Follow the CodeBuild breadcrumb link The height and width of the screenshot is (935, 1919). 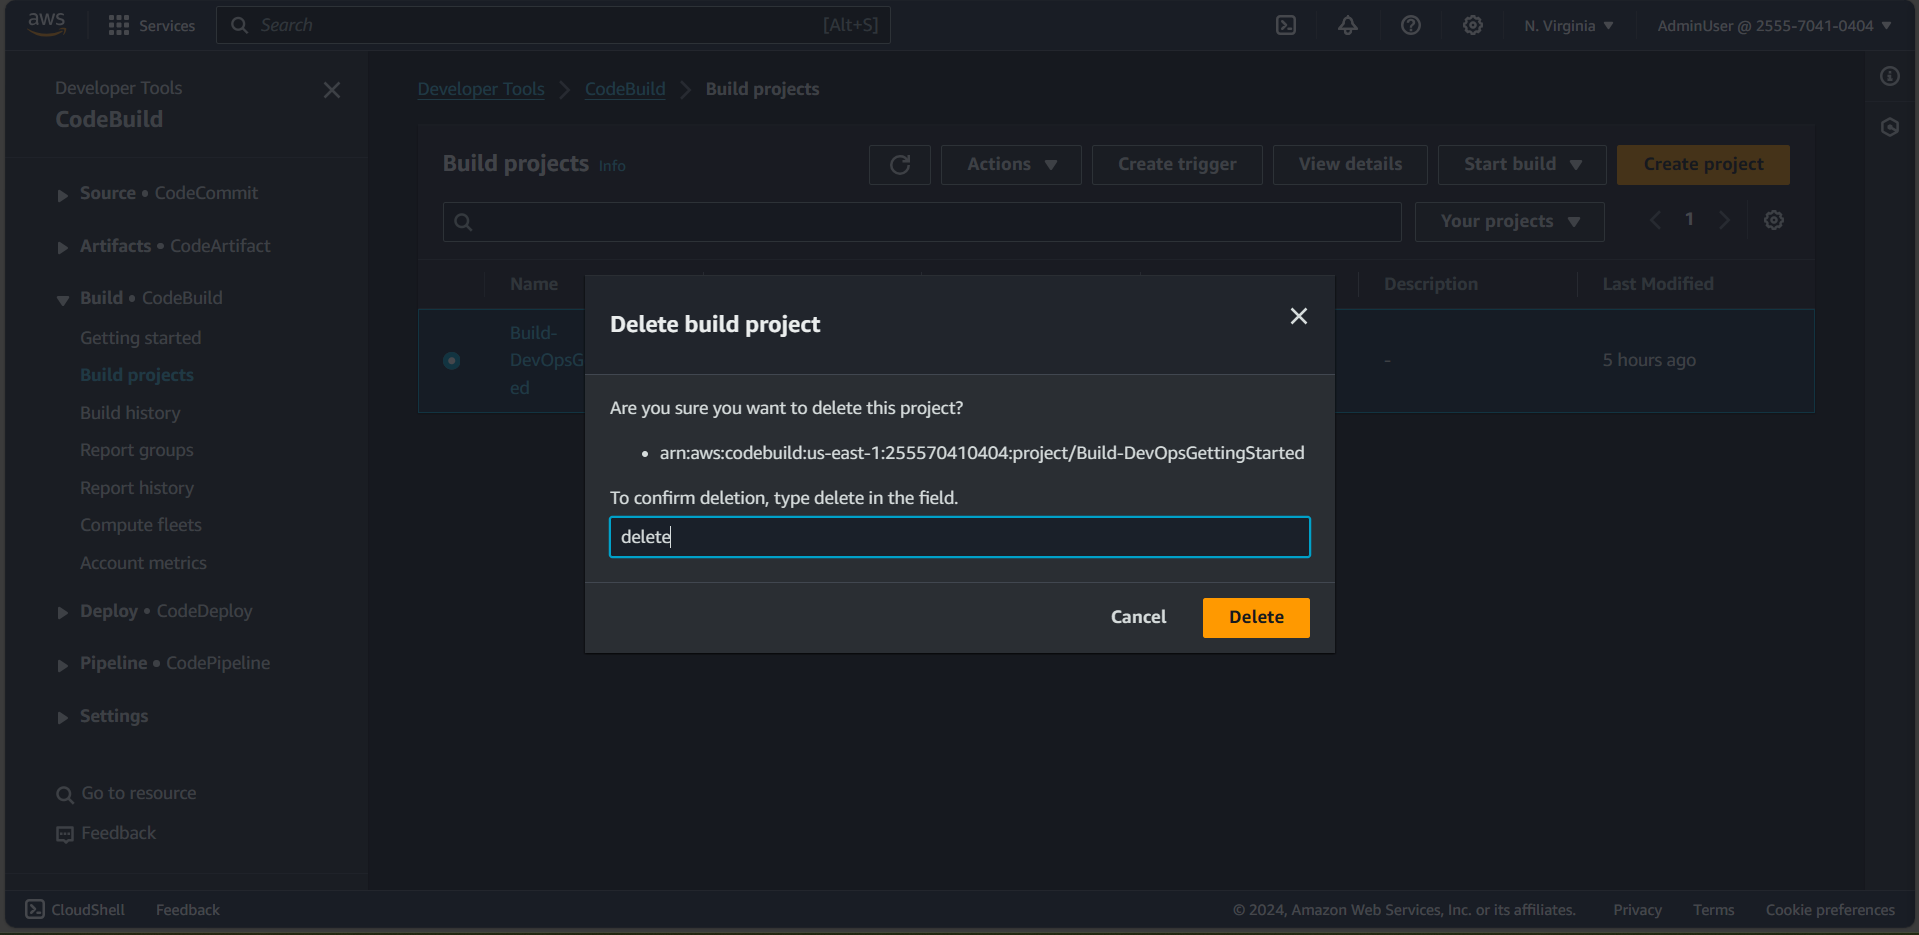tap(625, 89)
